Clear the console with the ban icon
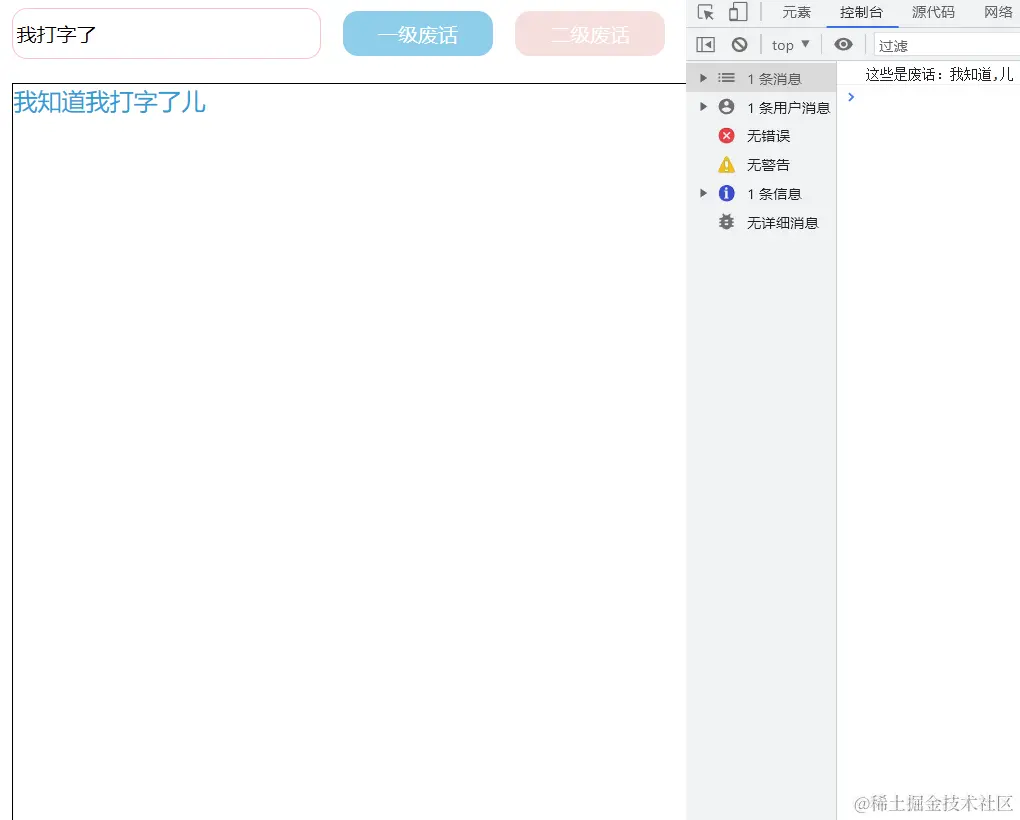The height and width of the screenshot is (820, 1020). [x=739, y=44]
